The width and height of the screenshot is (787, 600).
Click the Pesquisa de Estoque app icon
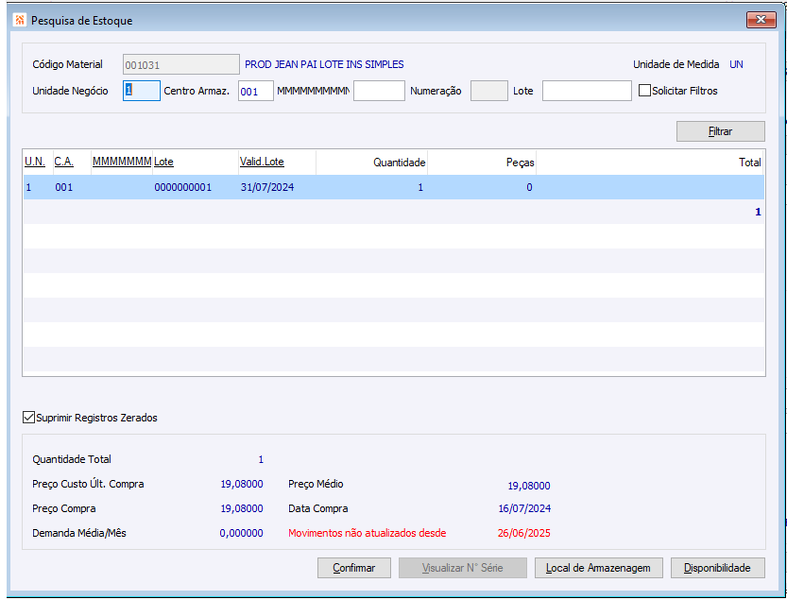click(20, 21)
